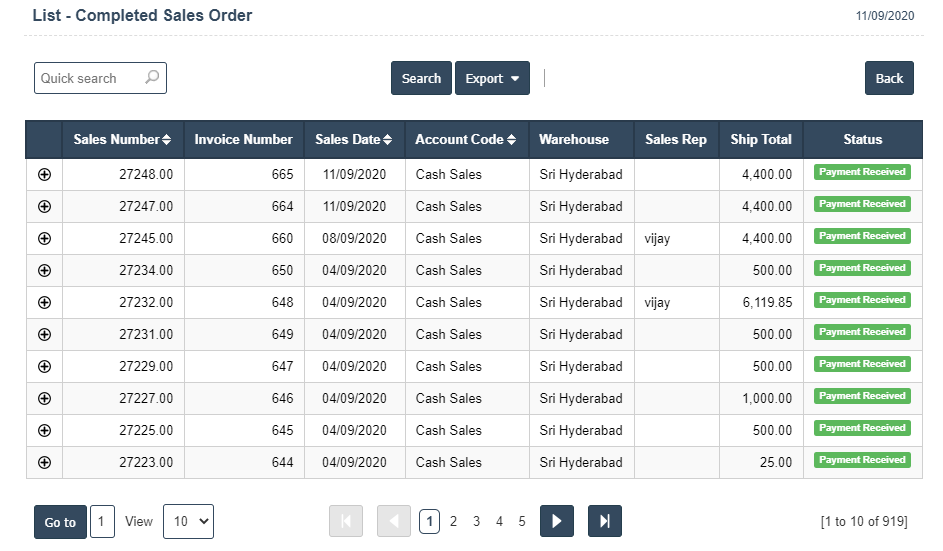943x551 pixels.
Task: Expand row for sales number 27248.00
Action: (x=44, y=174)
